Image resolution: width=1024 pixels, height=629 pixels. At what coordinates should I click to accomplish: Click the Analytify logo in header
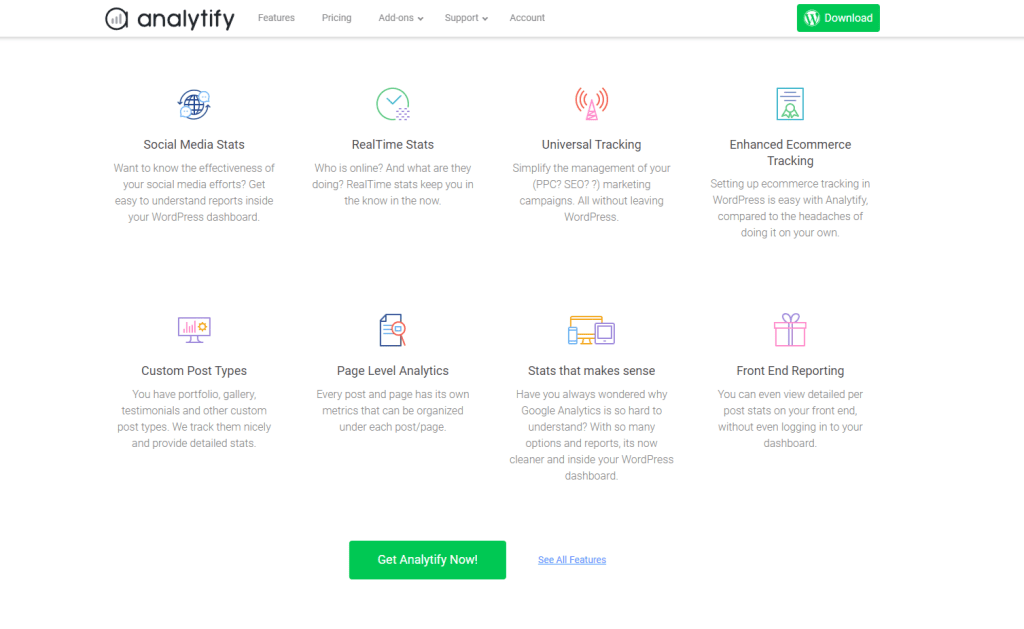[170, 18]
